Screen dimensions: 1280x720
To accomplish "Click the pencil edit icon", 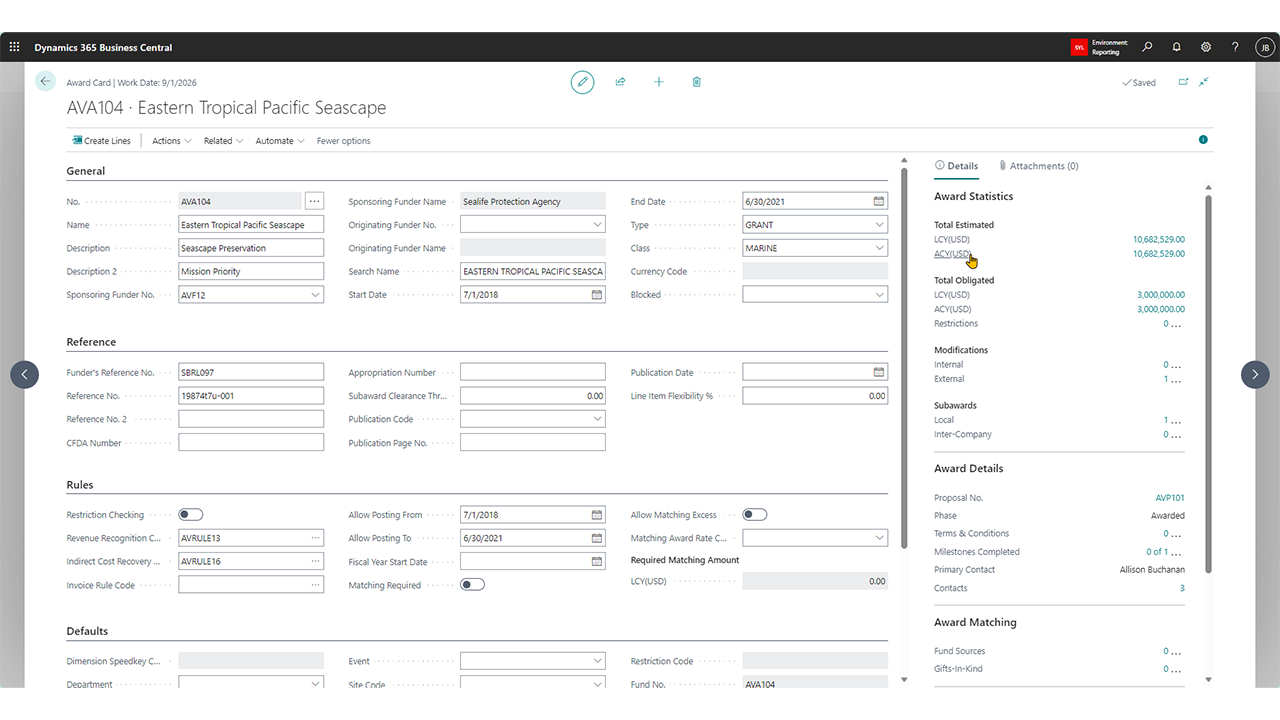I will coord(582,82).
